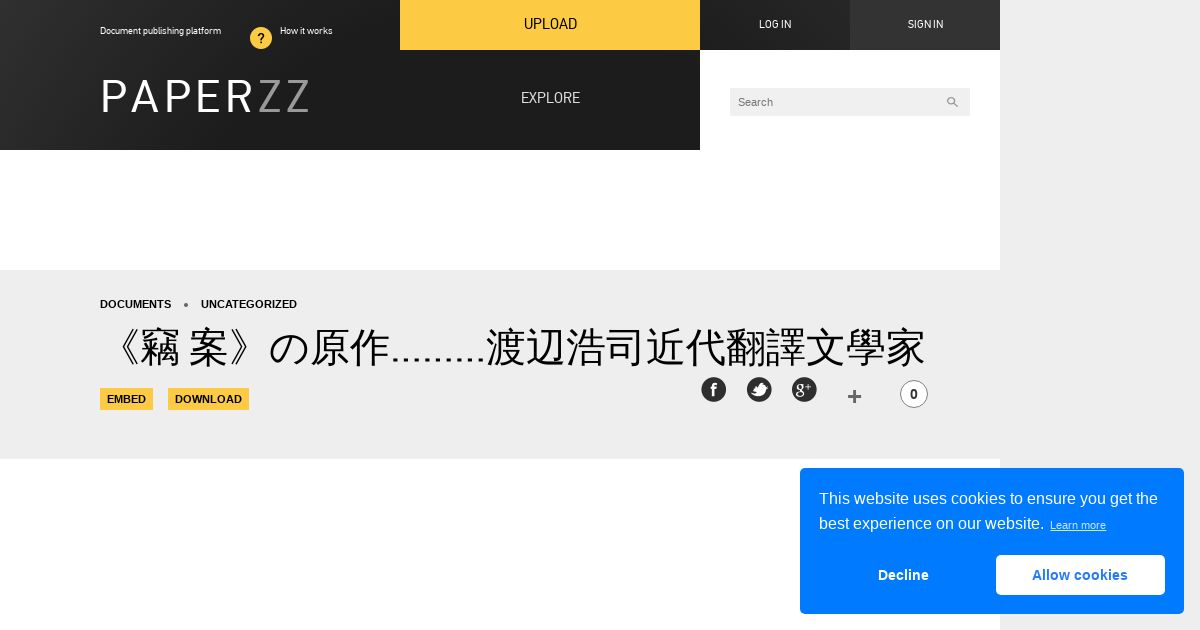The height and width of the screenshot is (630, 1200).
Task: Open the Learn more cookie link
Action: 1078,525
